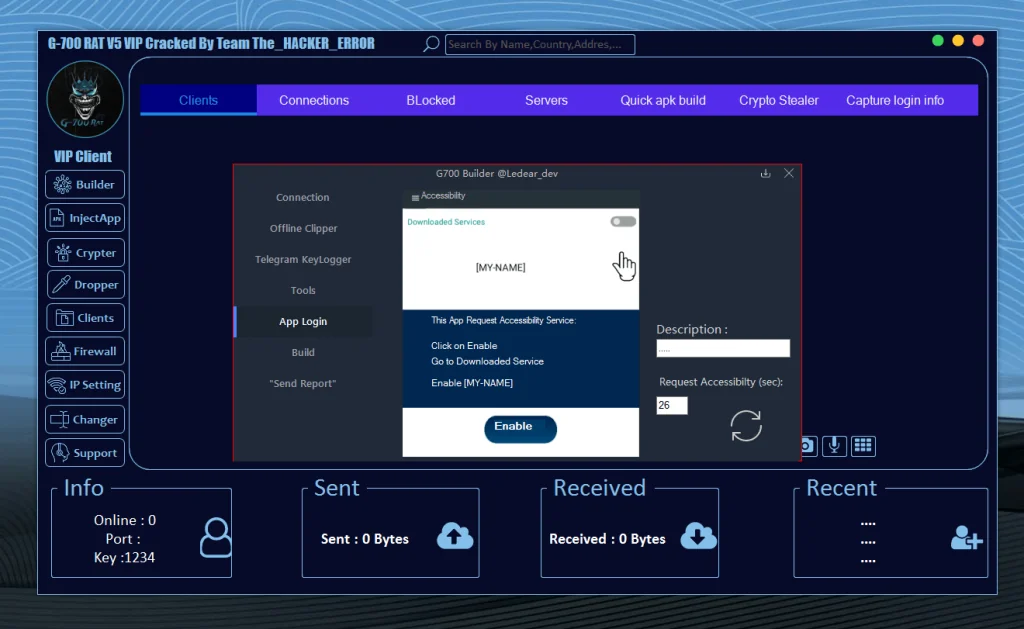Image resolution: width=1024 pixels, height=629 pixels.
Task: Click the camera icon below the builder dialog
Action: coord(807,446)
